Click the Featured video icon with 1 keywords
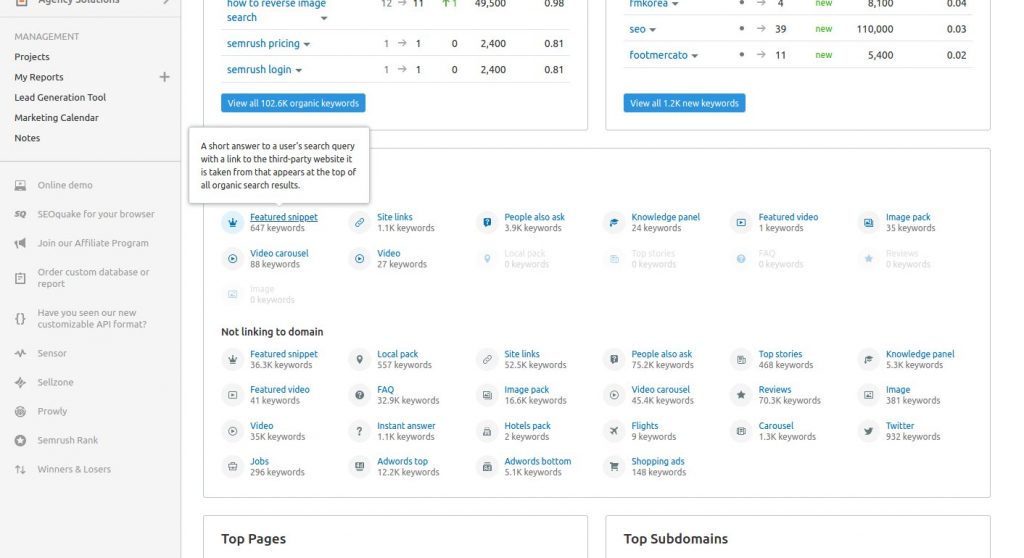1024x558 pixels. point(741,223)
